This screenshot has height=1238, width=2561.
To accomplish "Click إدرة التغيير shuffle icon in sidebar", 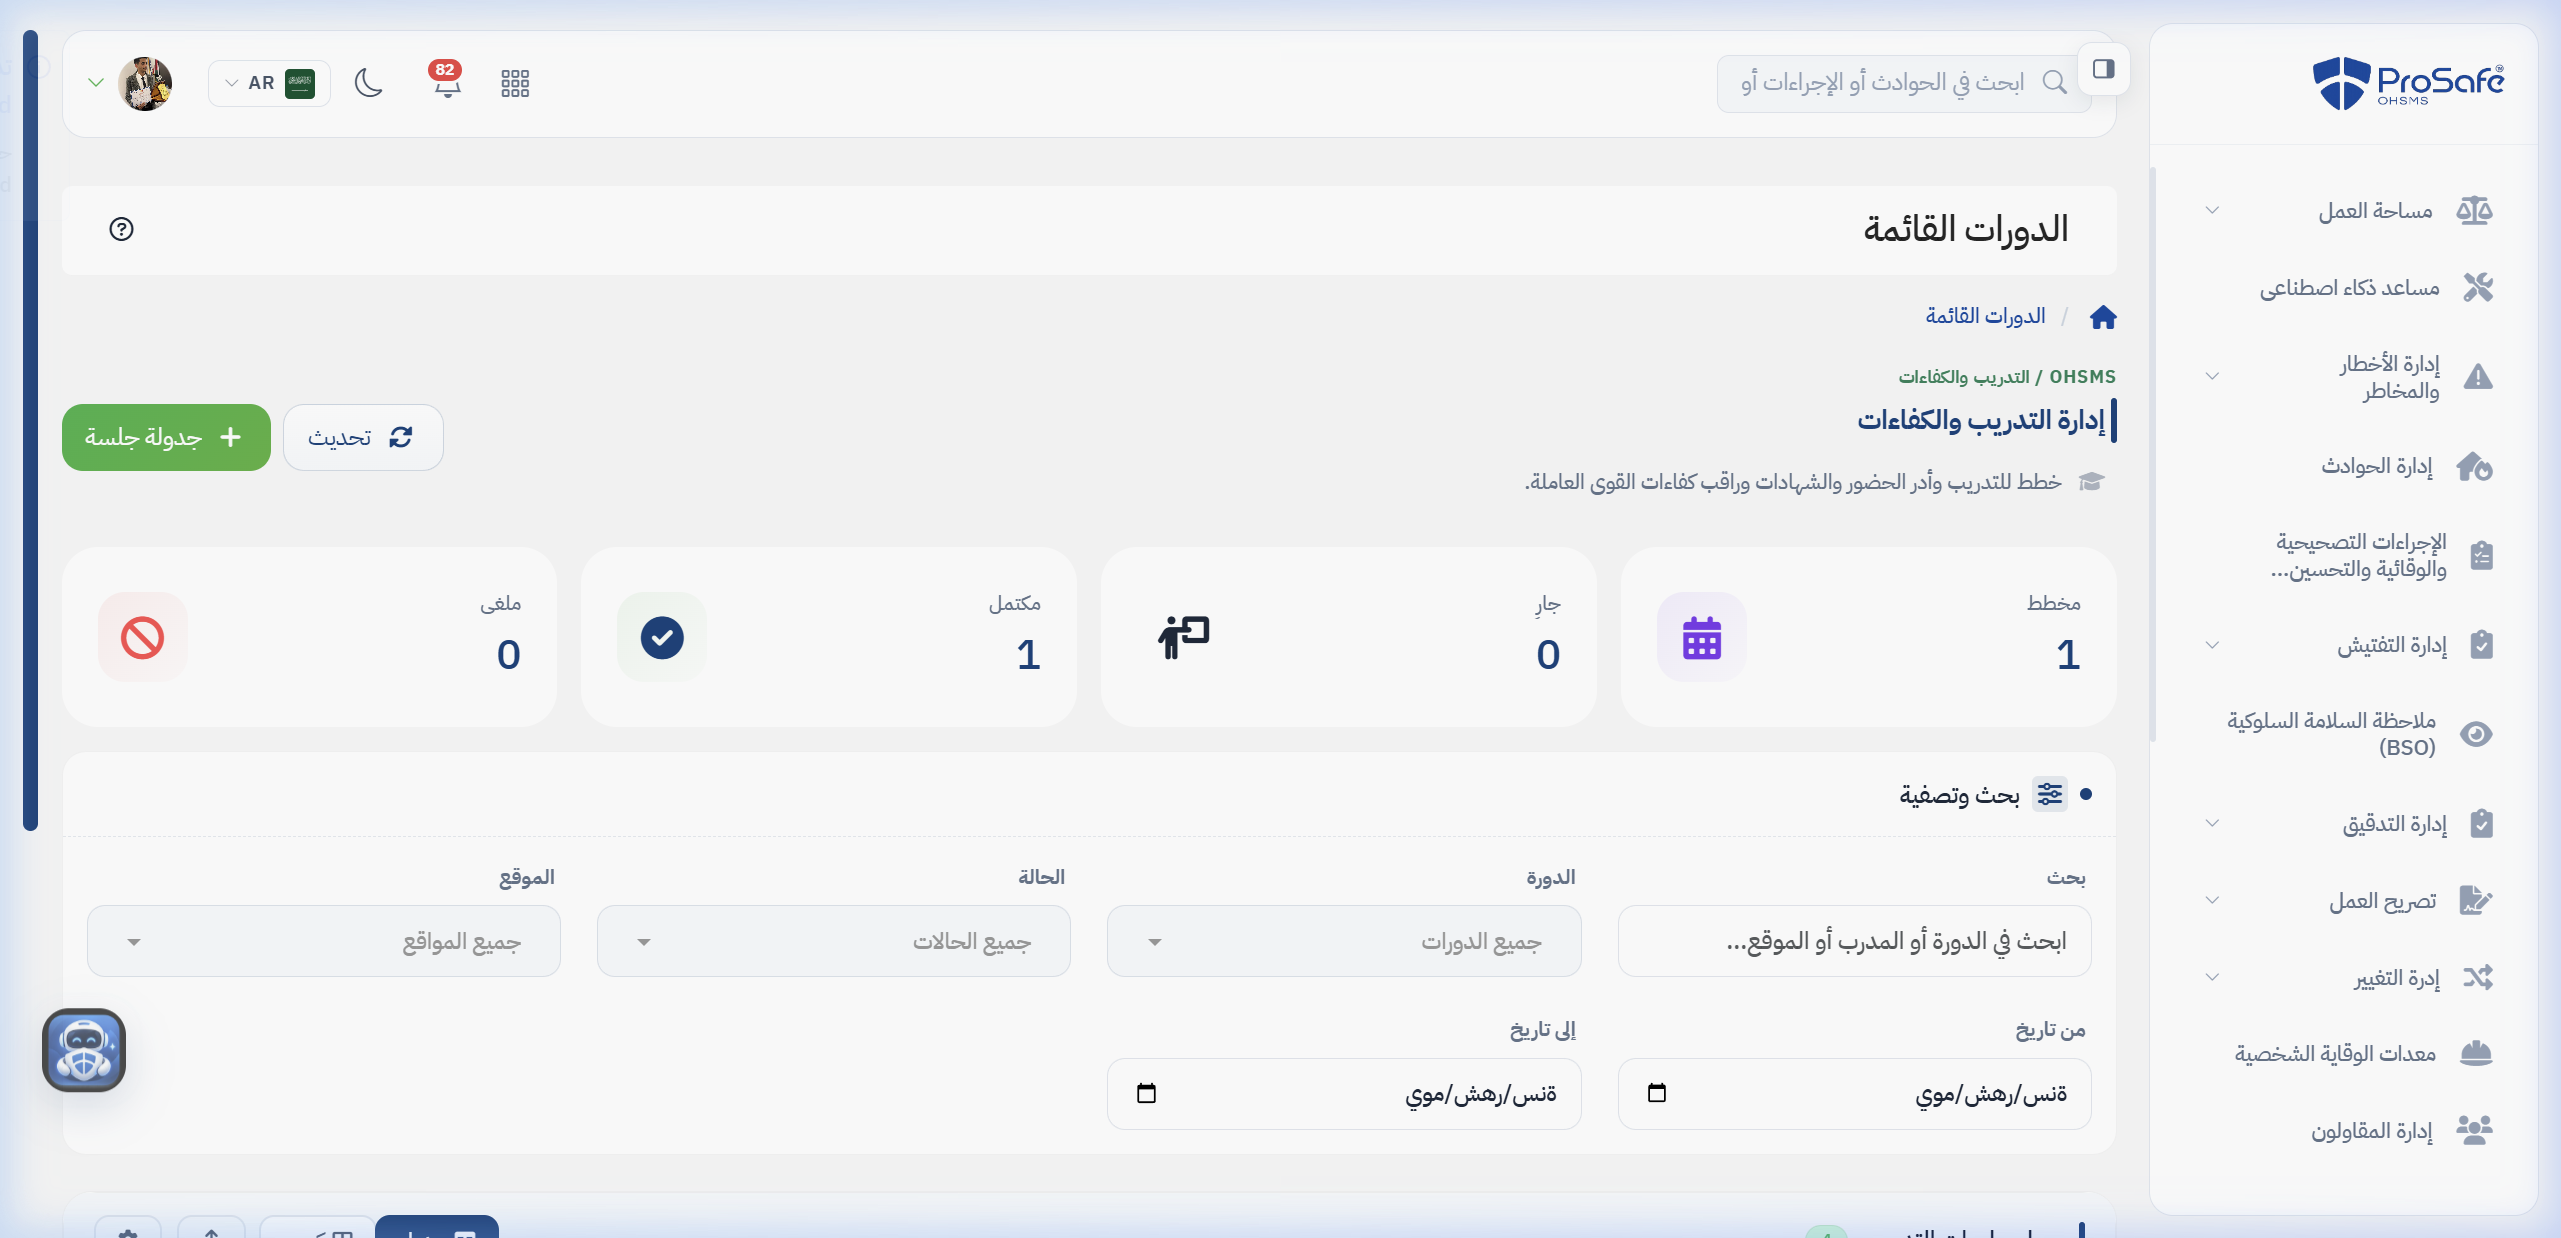I will [x=2478, y=977].
